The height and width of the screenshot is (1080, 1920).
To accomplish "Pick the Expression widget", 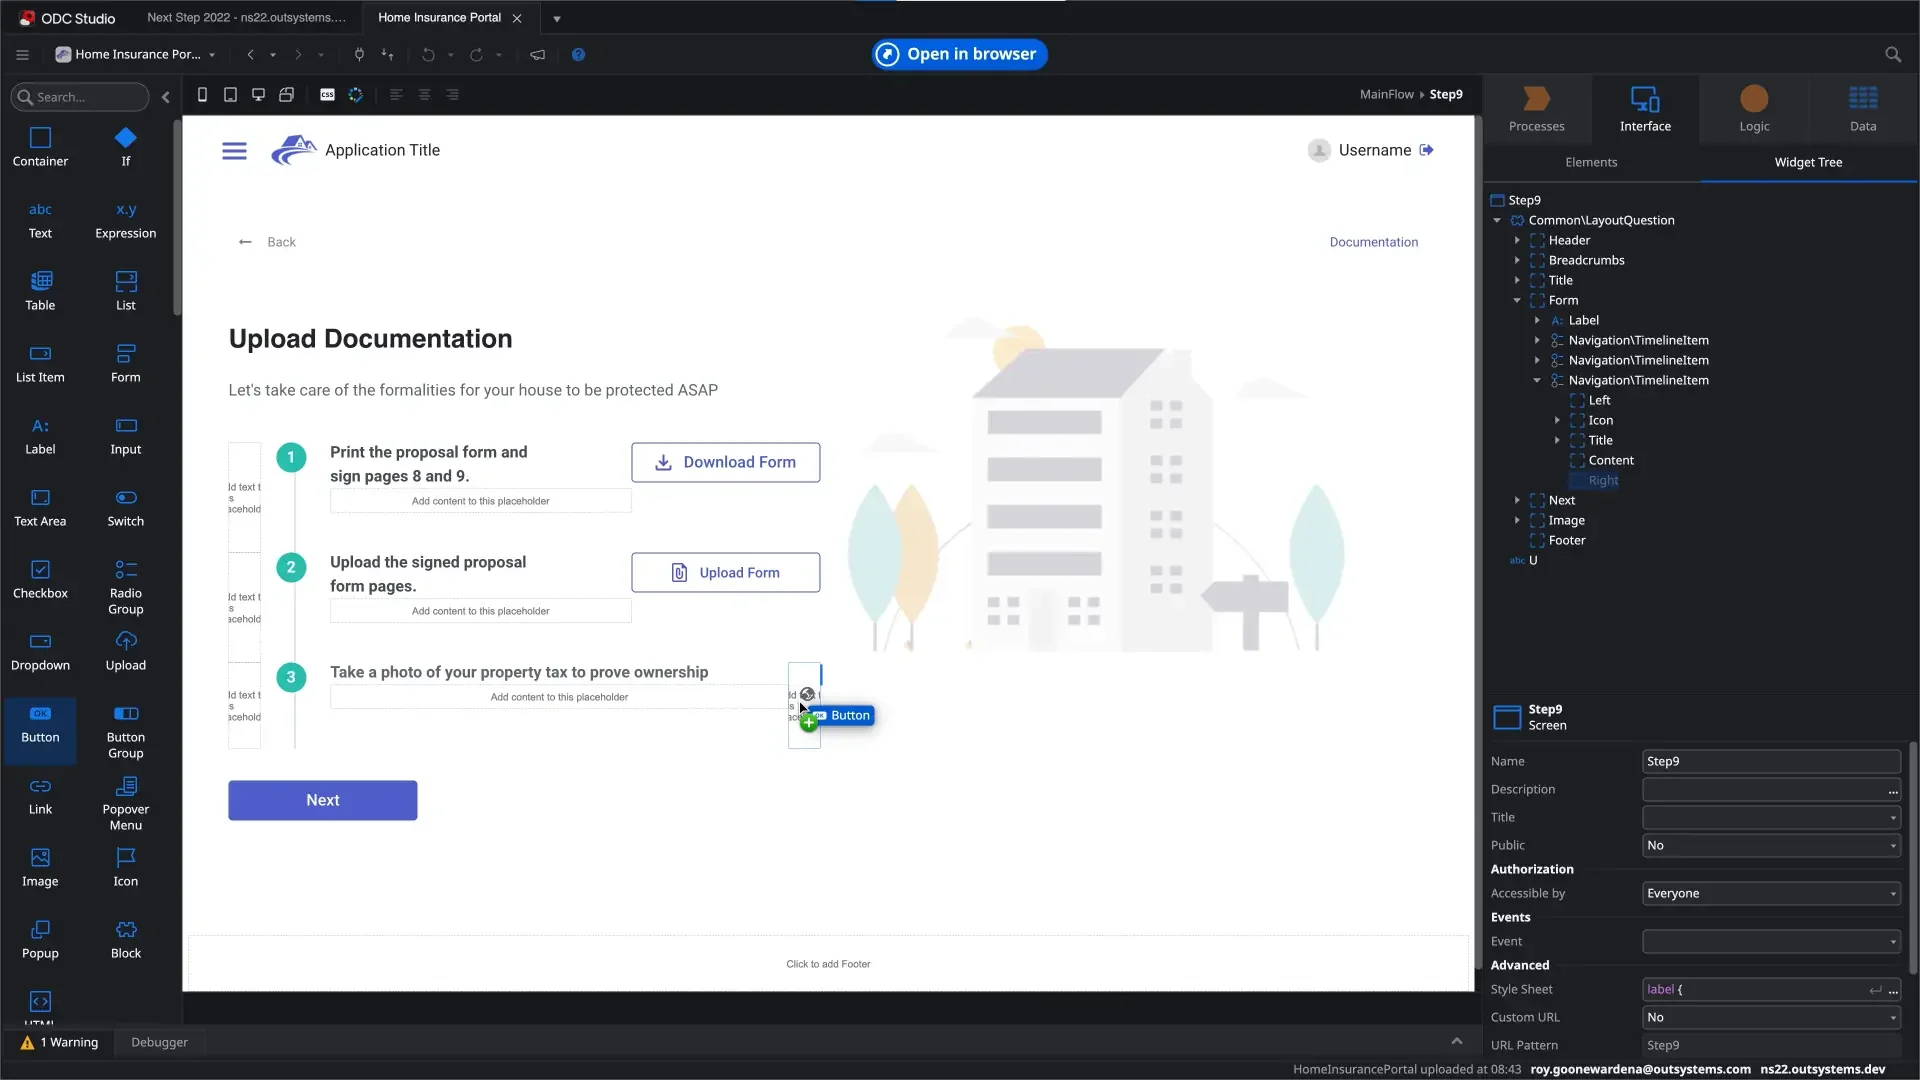I will tap(125, 219).
